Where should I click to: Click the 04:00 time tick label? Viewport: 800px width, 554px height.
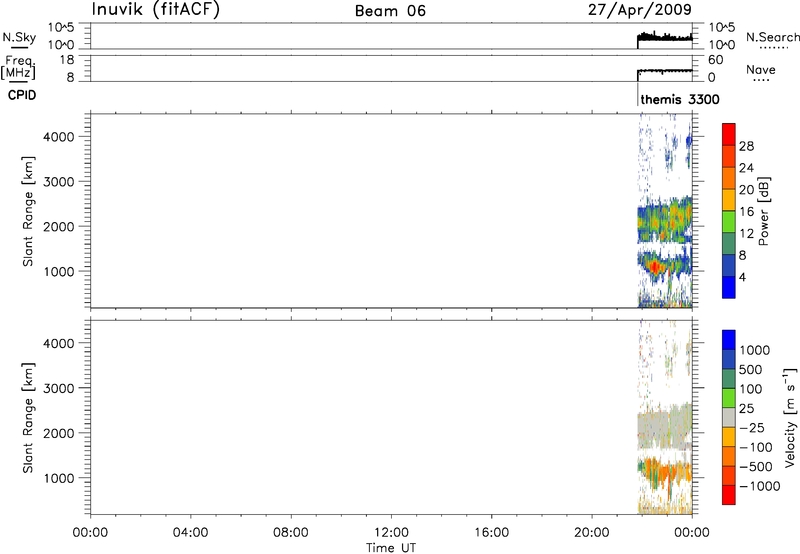point(190,533)
